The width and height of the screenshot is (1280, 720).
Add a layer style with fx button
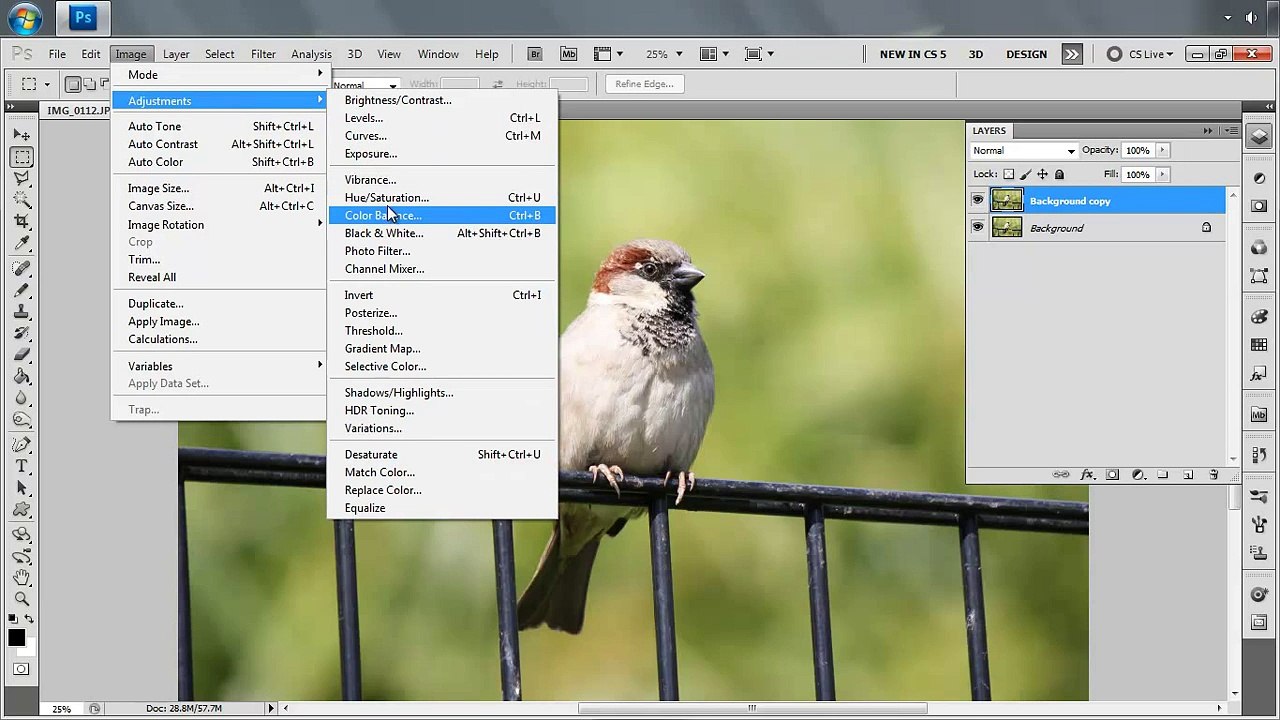click(x=1088, y=475)
